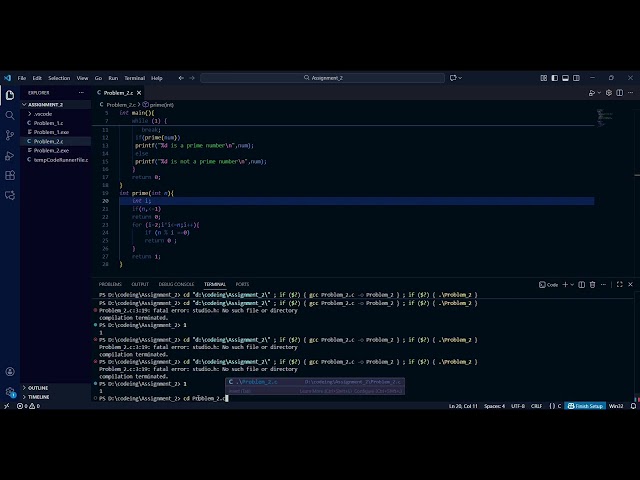
Task: Expand the TIMELINE section
Action: (56, 397)
